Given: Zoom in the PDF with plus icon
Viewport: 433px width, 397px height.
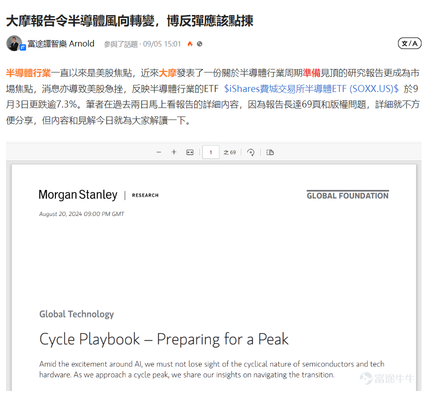Looking at the screenshot, I should pos(174,152).
